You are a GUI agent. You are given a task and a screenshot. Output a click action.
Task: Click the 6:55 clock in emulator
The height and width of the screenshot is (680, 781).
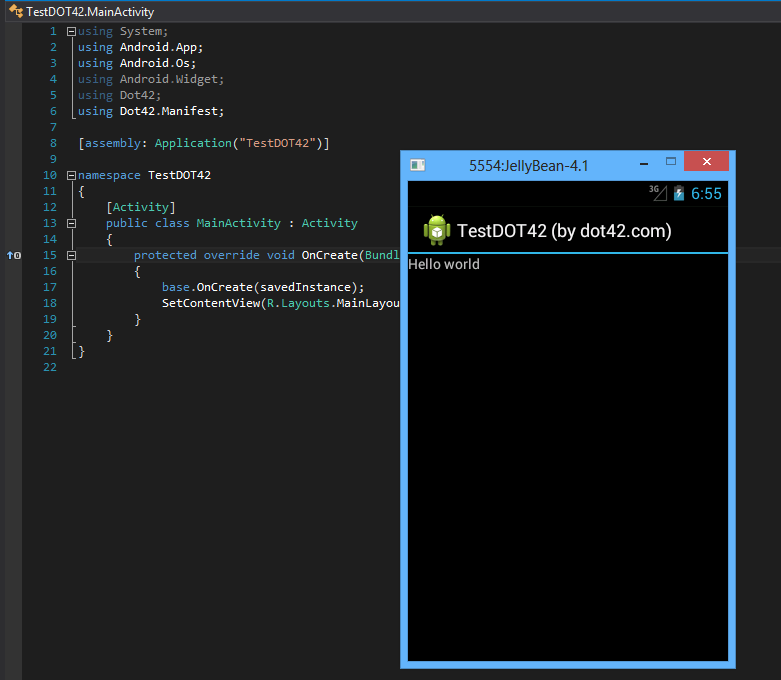click(706, 194)
